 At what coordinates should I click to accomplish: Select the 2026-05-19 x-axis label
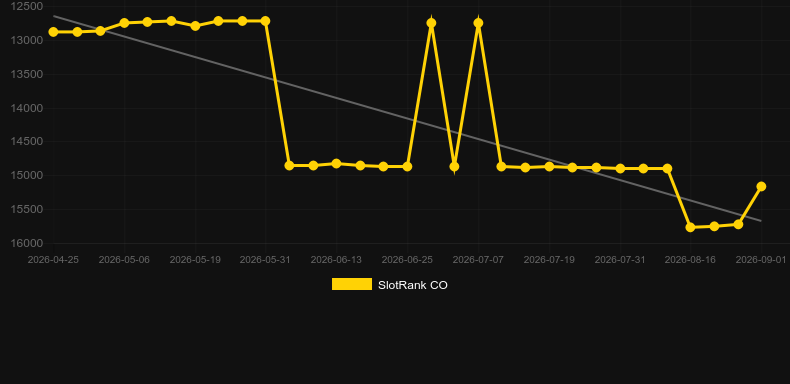[x=195, y=260]
